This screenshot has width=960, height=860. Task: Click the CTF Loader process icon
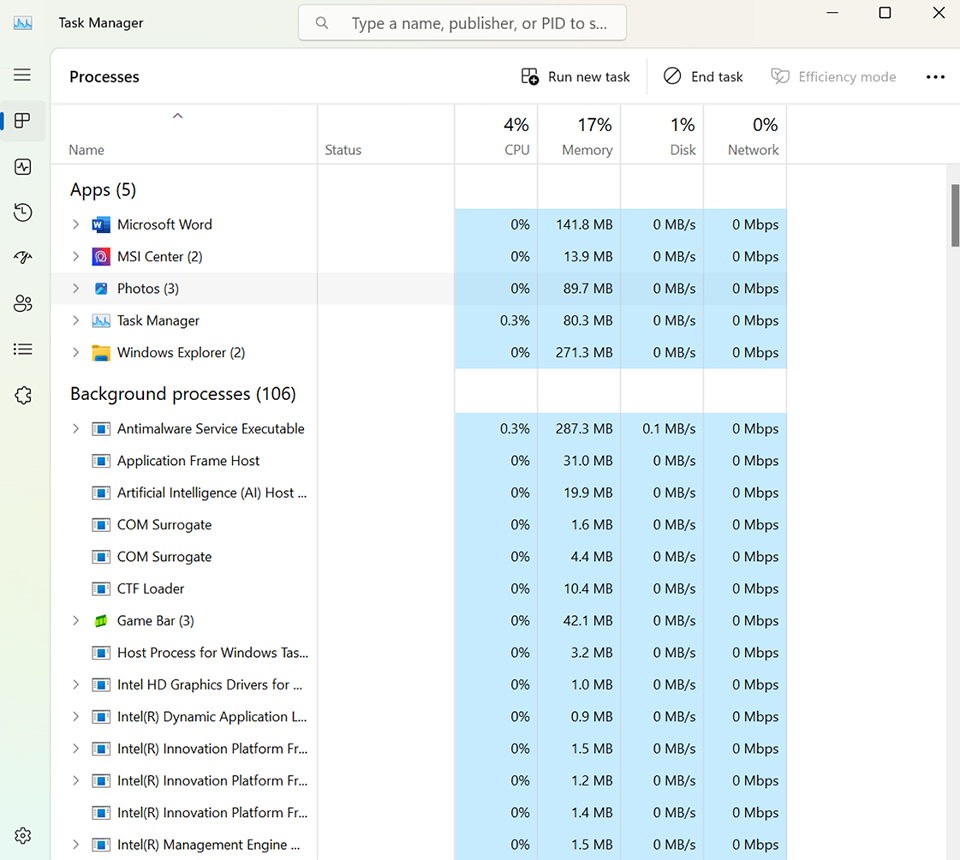click(101, 589)
